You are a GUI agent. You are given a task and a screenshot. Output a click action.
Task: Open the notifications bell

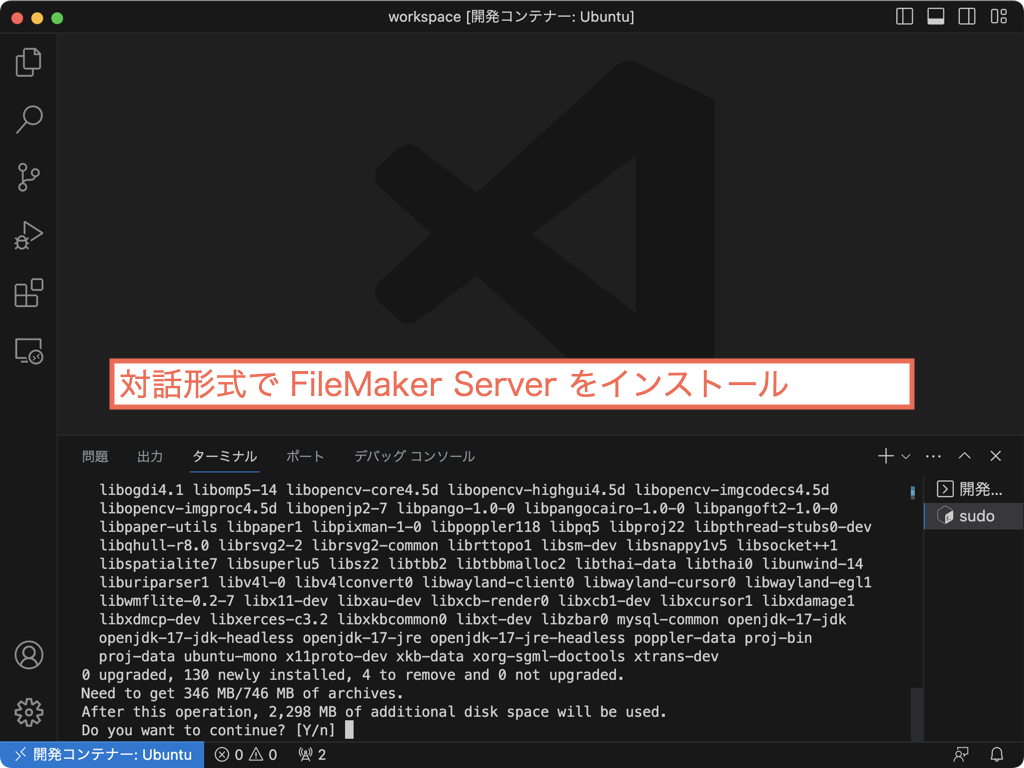point(997,755)
